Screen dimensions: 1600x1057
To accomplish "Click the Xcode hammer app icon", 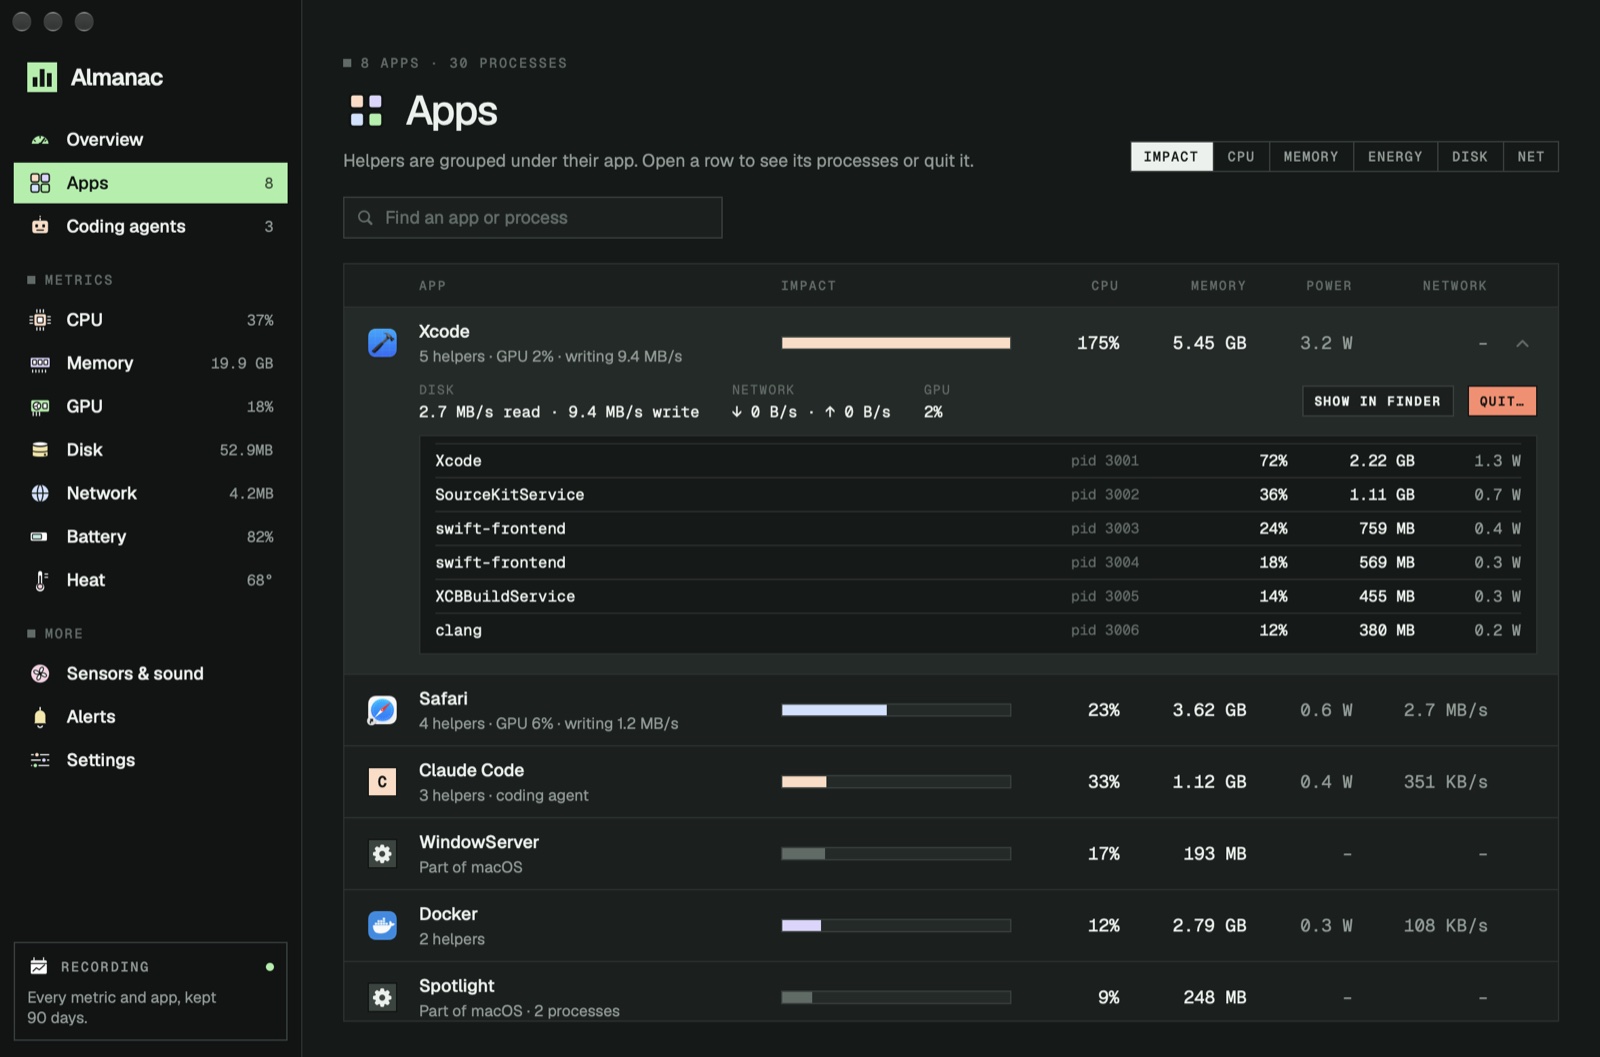I will (x=382, y=343).
